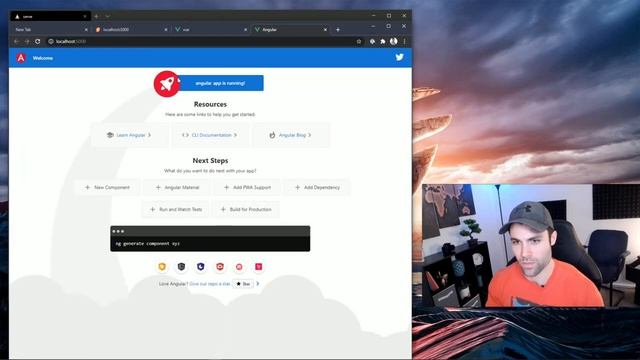
Task: Switch to the vue tab
Action: click(x=210, y=30)
